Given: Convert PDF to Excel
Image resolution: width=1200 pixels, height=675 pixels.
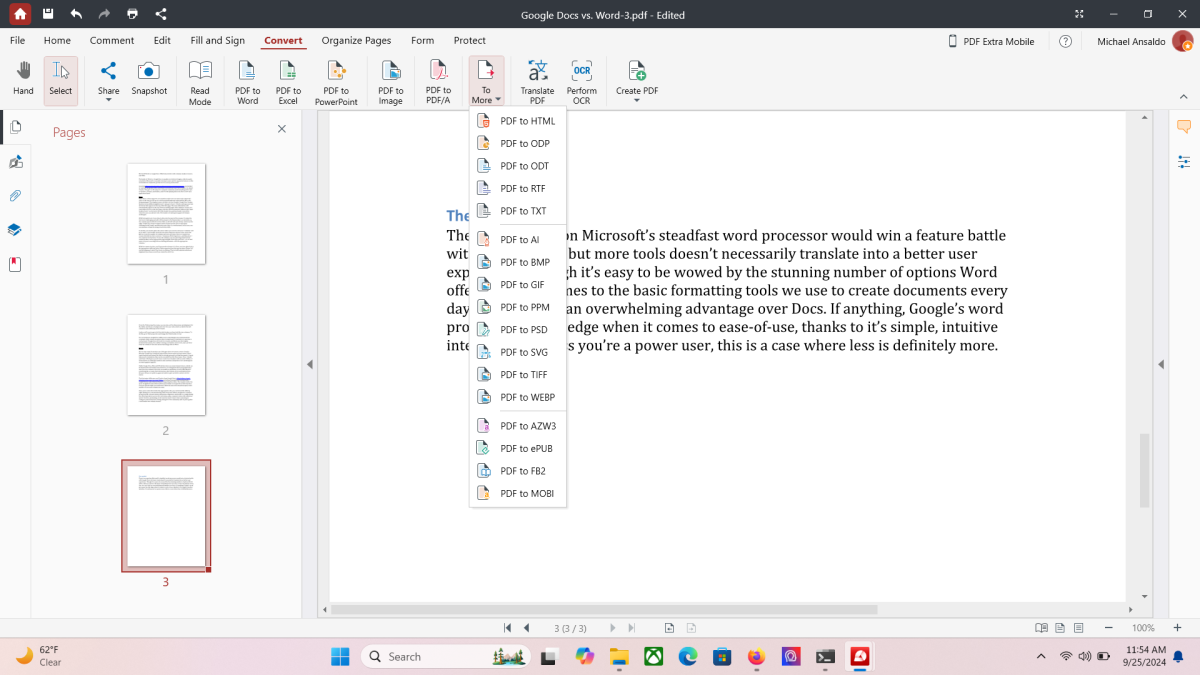Looking at the screenshot, I should pos(288,82).
